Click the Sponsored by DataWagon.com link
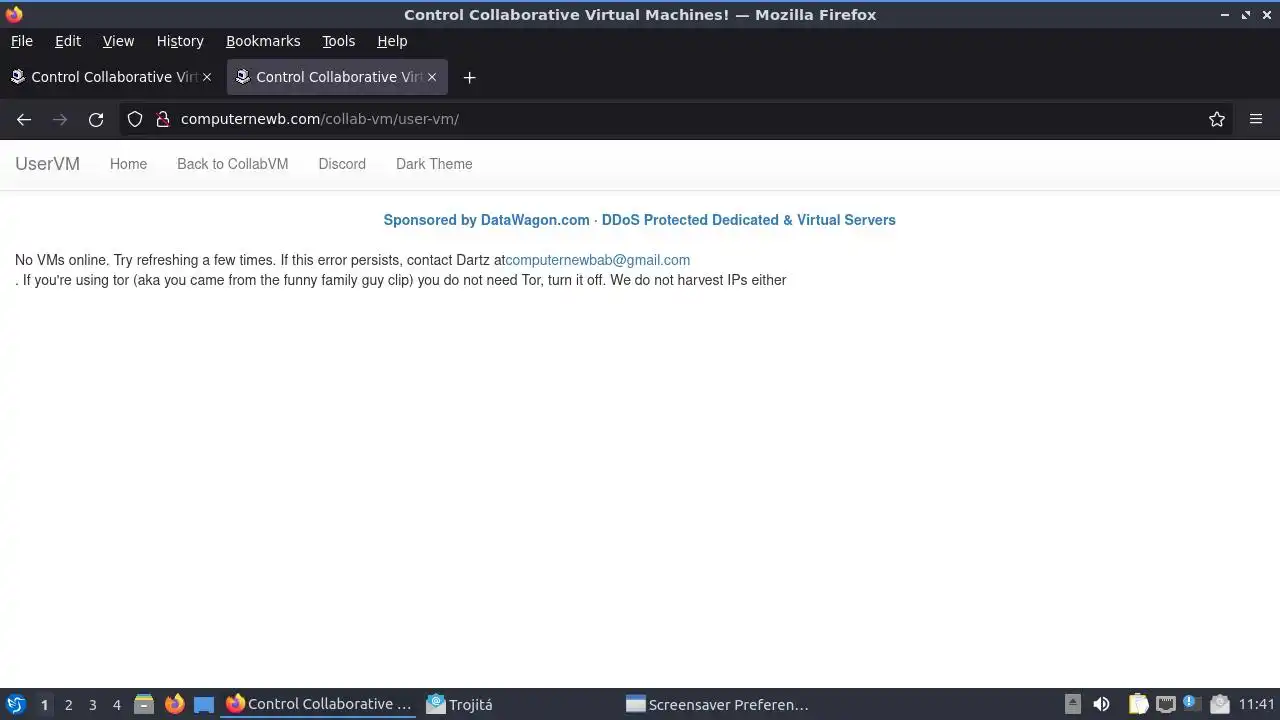This screenshot has width=1280, height=720. [x=639, y=220]
